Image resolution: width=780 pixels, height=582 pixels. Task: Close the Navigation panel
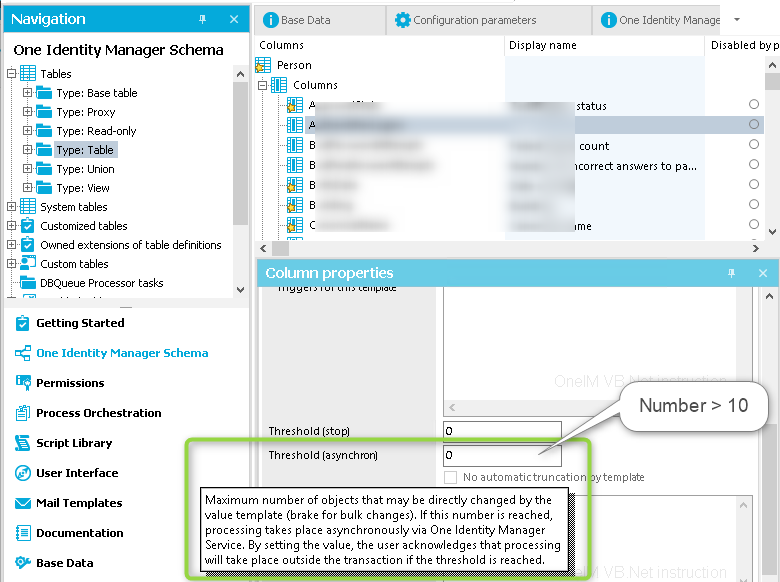[234, 19]
